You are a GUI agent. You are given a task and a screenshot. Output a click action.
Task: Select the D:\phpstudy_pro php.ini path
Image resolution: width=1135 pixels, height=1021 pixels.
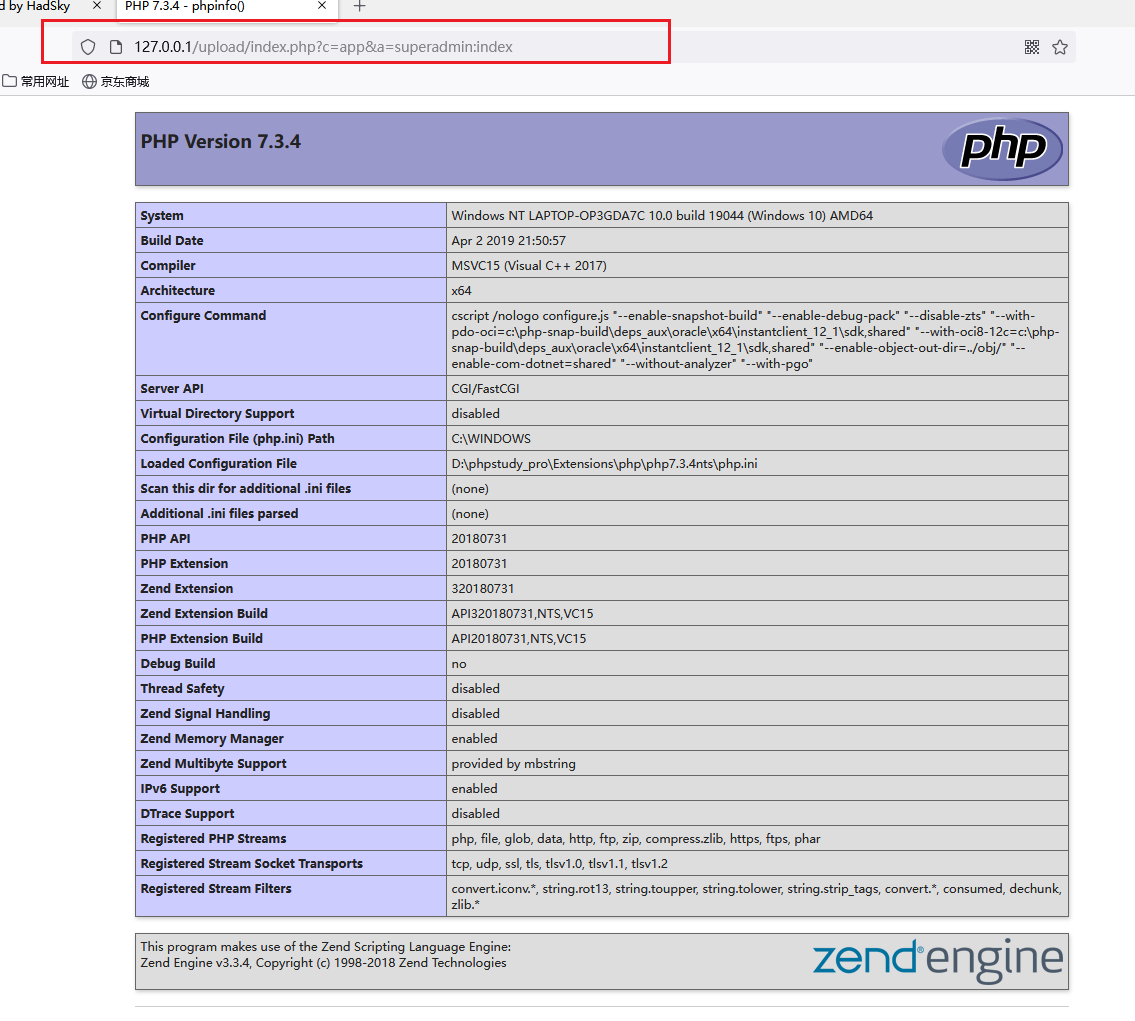[604, 463]
